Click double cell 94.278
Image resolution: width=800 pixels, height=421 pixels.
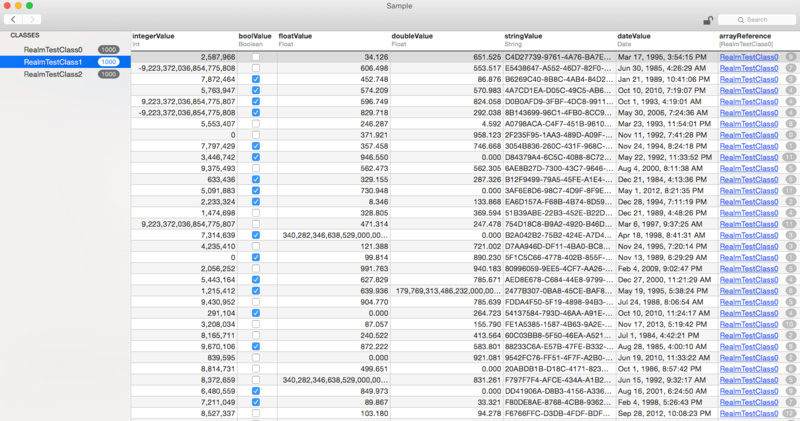[446, 413]
